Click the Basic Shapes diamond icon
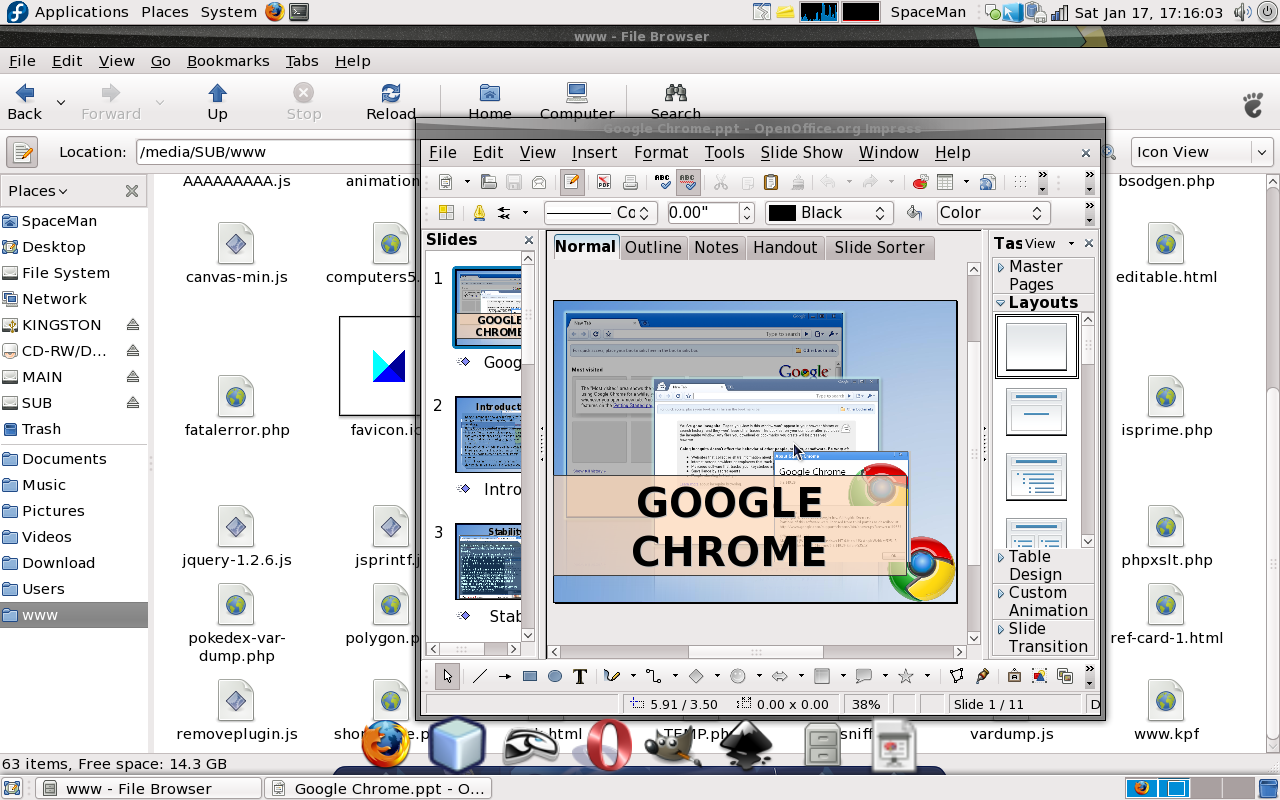The height and width of the screenshot is (800, 1280). [696, 676]
